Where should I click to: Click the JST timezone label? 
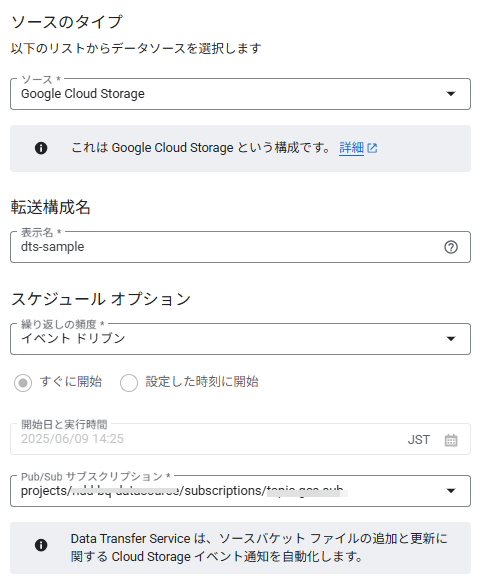[x=418, y=440]
